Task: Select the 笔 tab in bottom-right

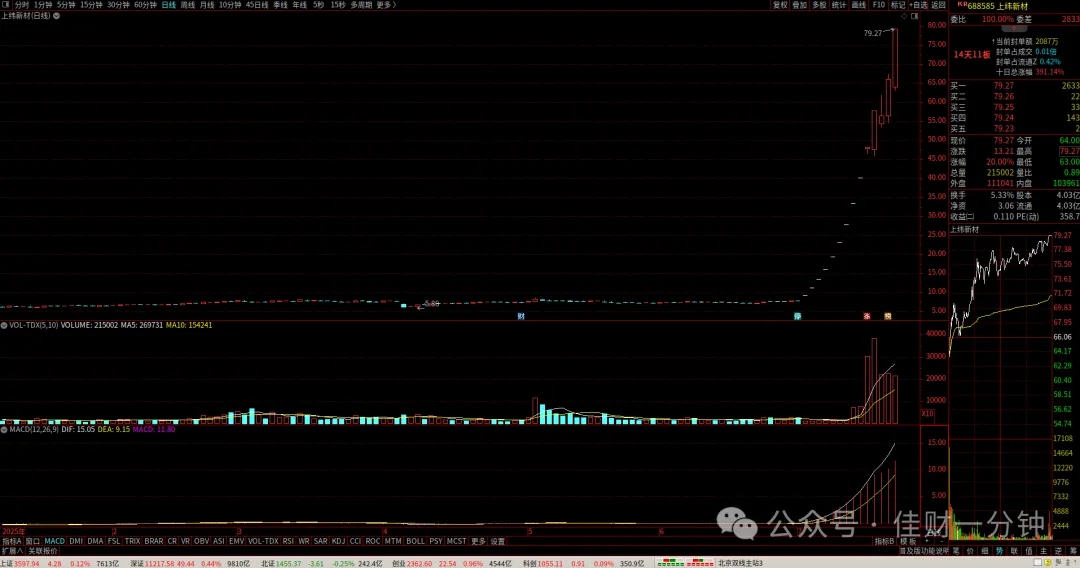Action: 956,551
